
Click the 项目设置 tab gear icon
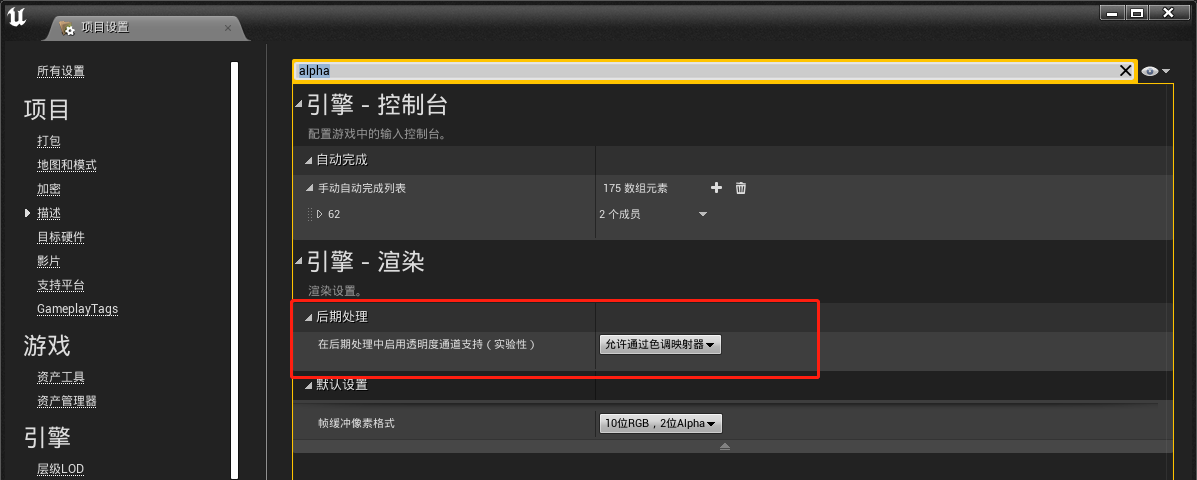67,28
